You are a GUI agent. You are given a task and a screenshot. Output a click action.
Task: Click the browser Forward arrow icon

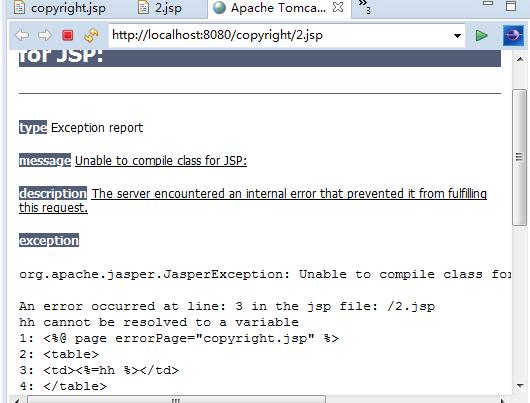click(x=45, y=35)
